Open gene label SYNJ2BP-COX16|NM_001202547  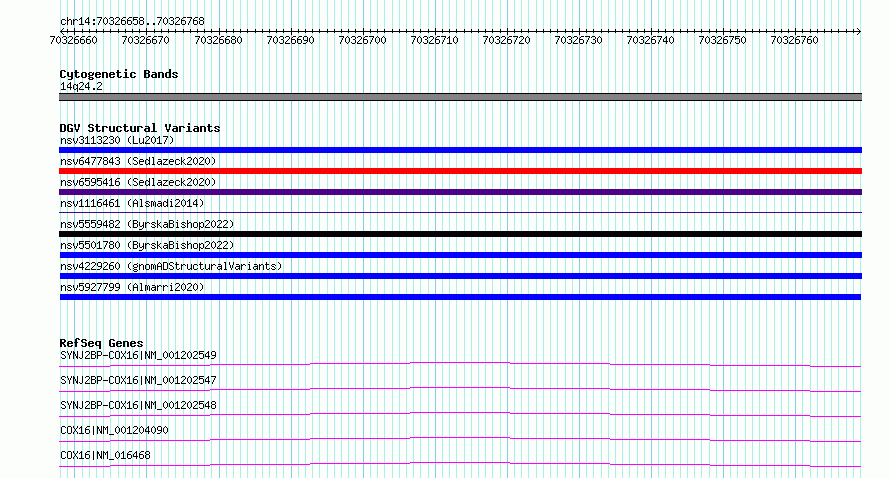[x=138, y=380]
